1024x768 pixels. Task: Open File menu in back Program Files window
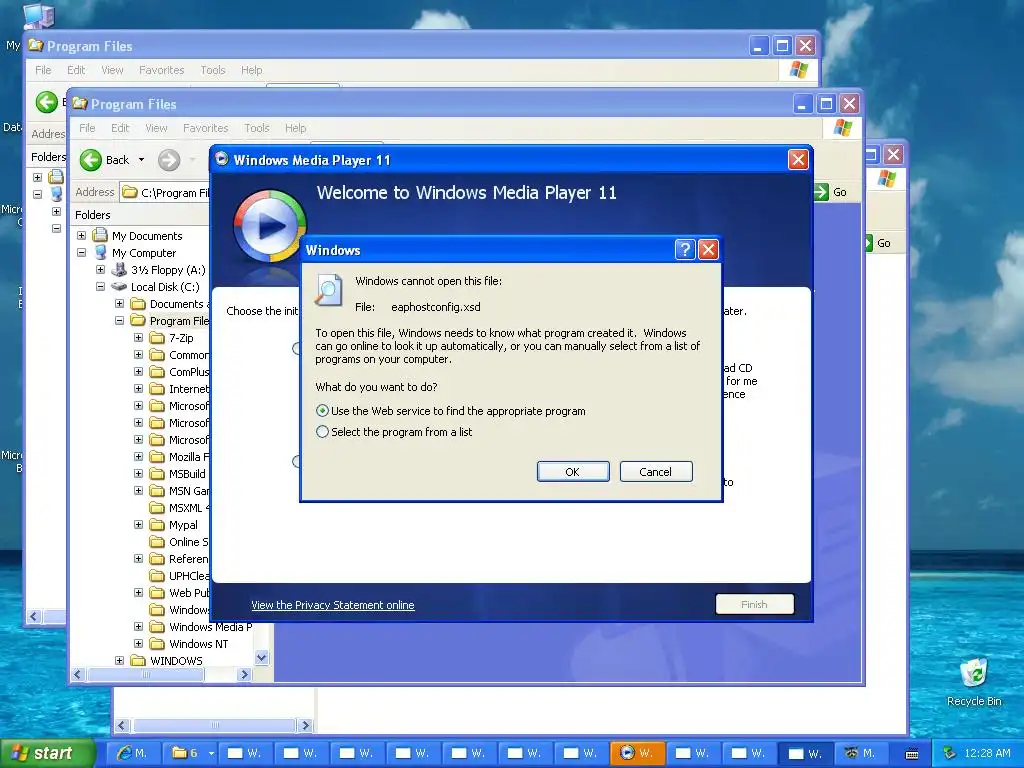coord(43,70)
